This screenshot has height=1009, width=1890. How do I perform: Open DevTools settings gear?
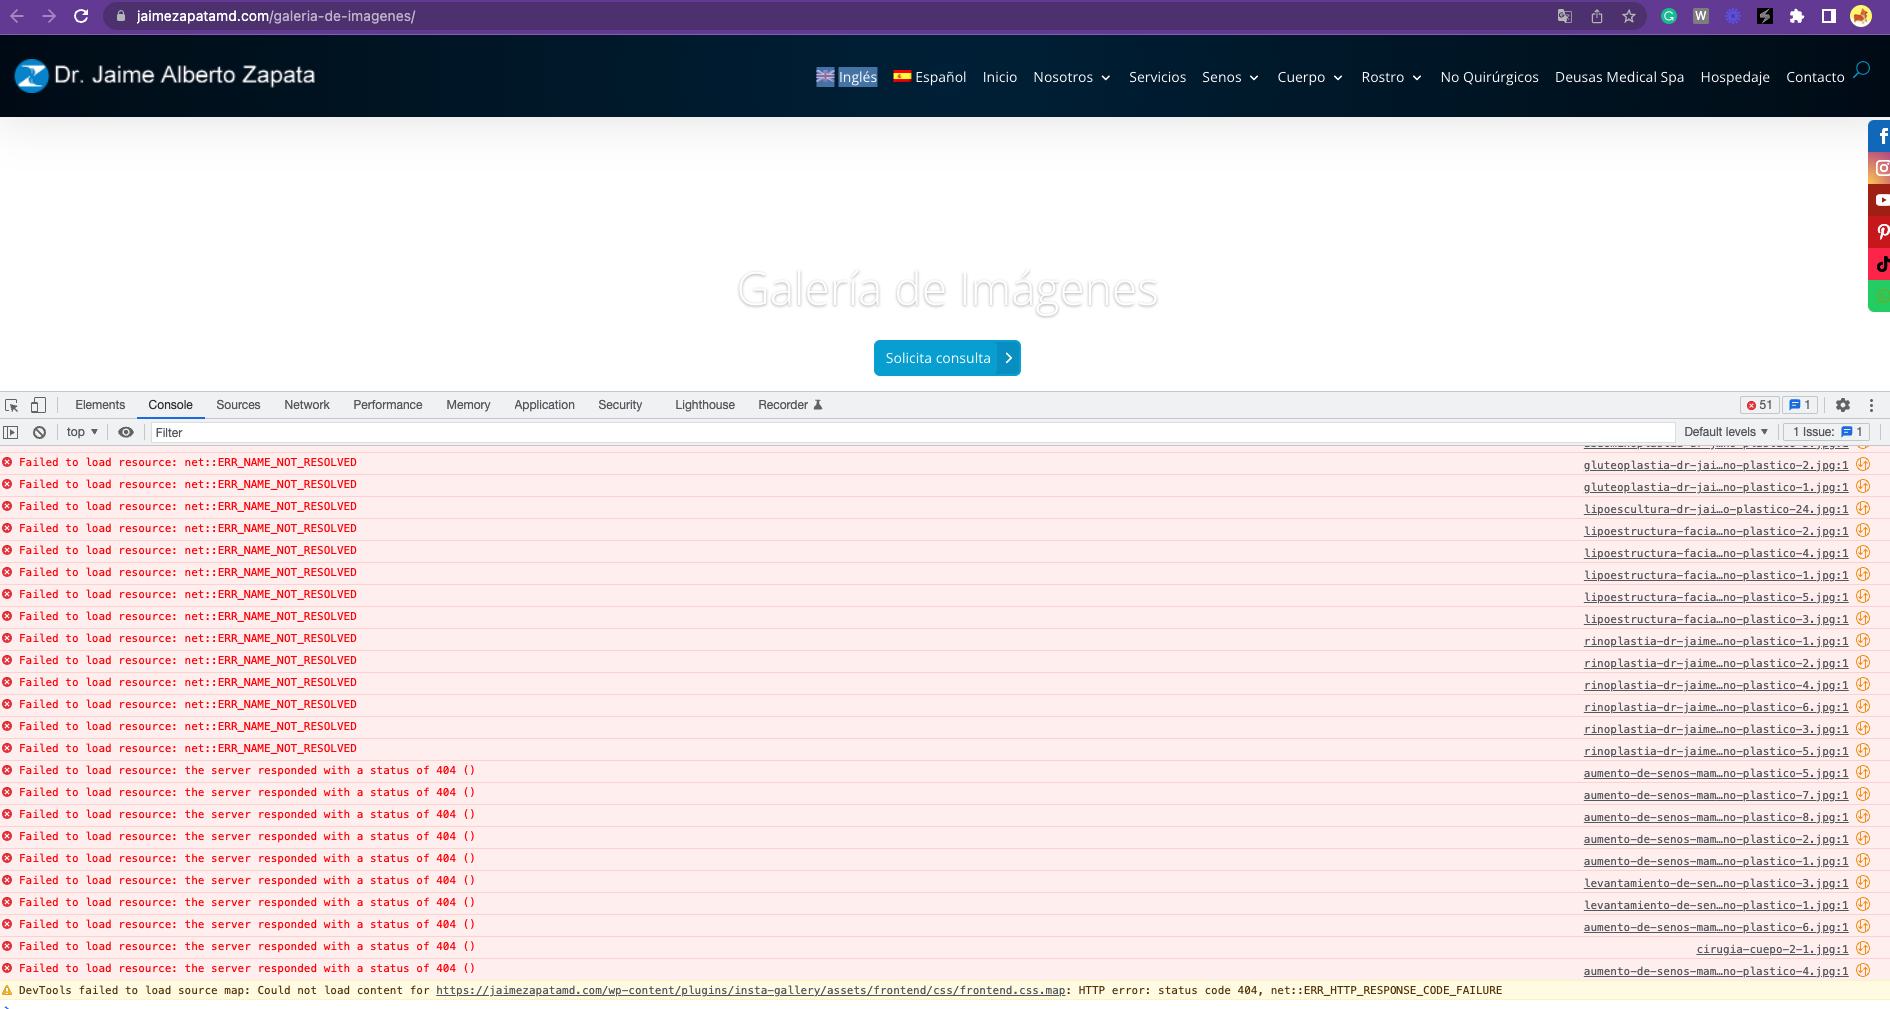pos(1842,405)
